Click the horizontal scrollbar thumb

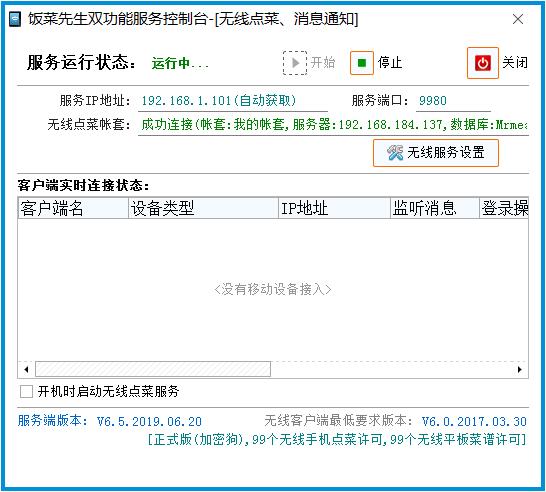tap(153, 369)
